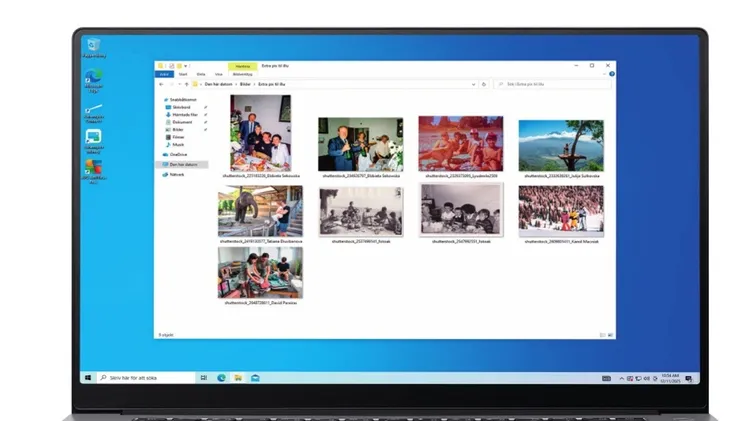Select the mountain landscape photo thumbnail
The image size is (750, 421).
pyautogui.click(x=560, y=145)
